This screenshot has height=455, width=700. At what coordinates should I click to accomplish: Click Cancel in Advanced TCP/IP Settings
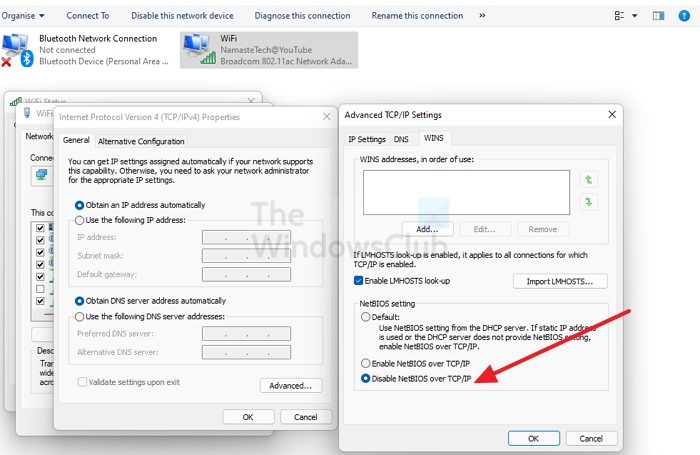click(x=591, y=438)
